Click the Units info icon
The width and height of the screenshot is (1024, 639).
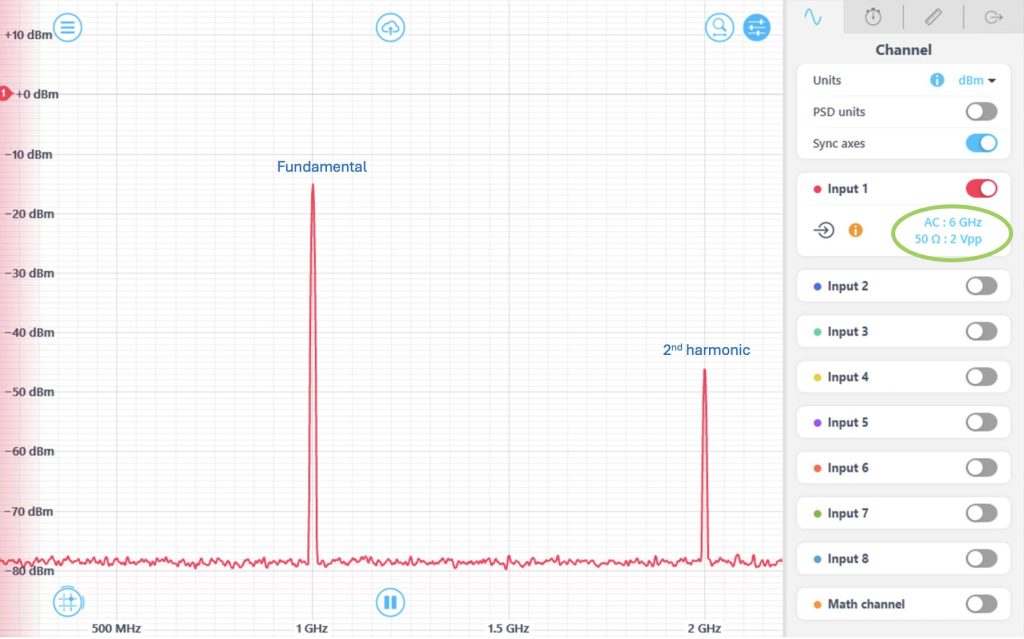(x=937, y=80)
